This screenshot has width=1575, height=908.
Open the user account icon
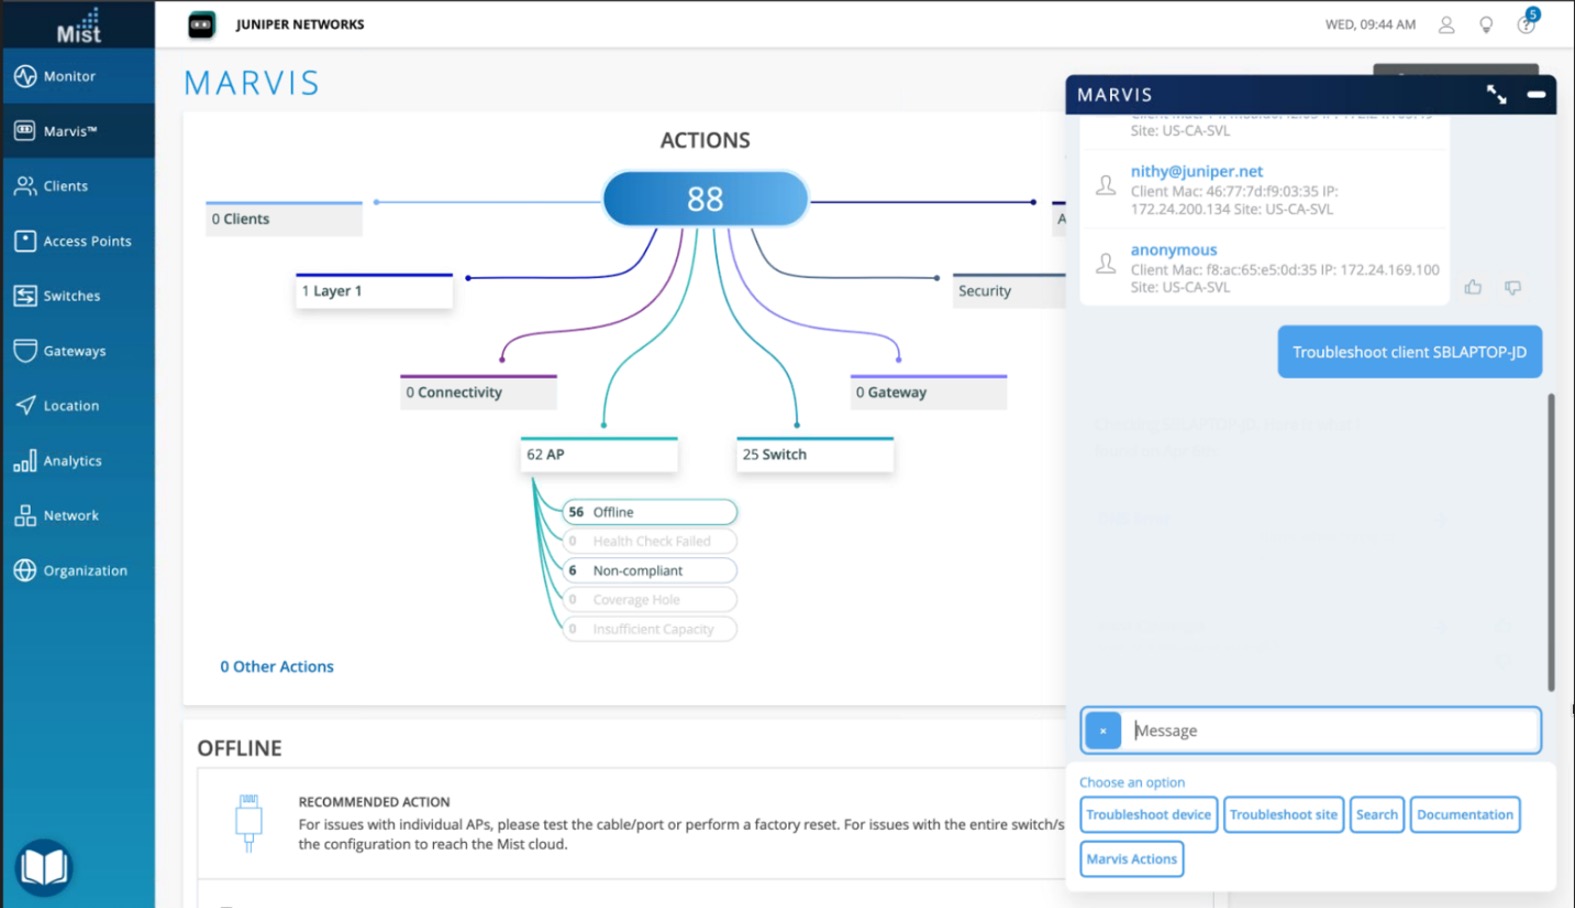click(1446, 25)
